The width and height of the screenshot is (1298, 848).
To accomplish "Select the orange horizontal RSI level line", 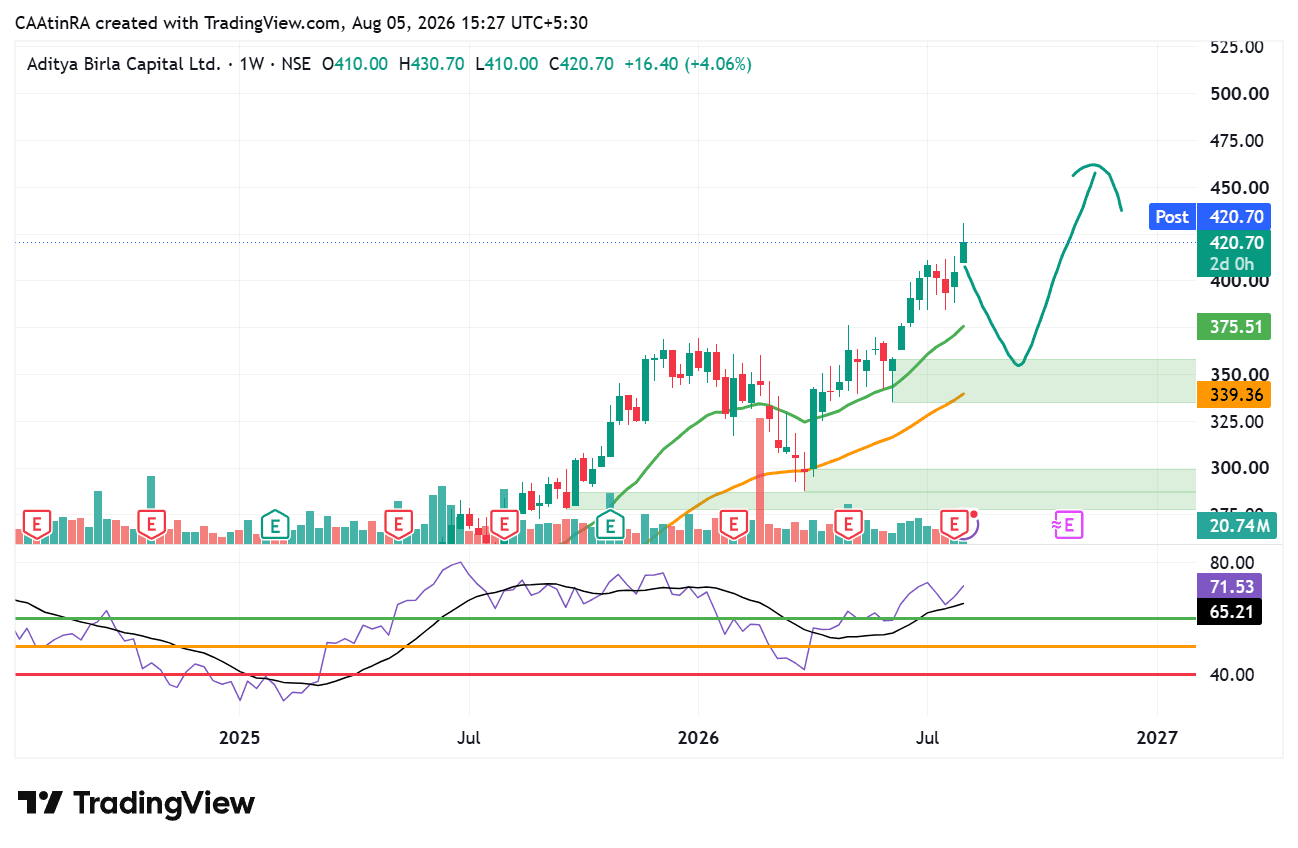I will pos(605,646).
